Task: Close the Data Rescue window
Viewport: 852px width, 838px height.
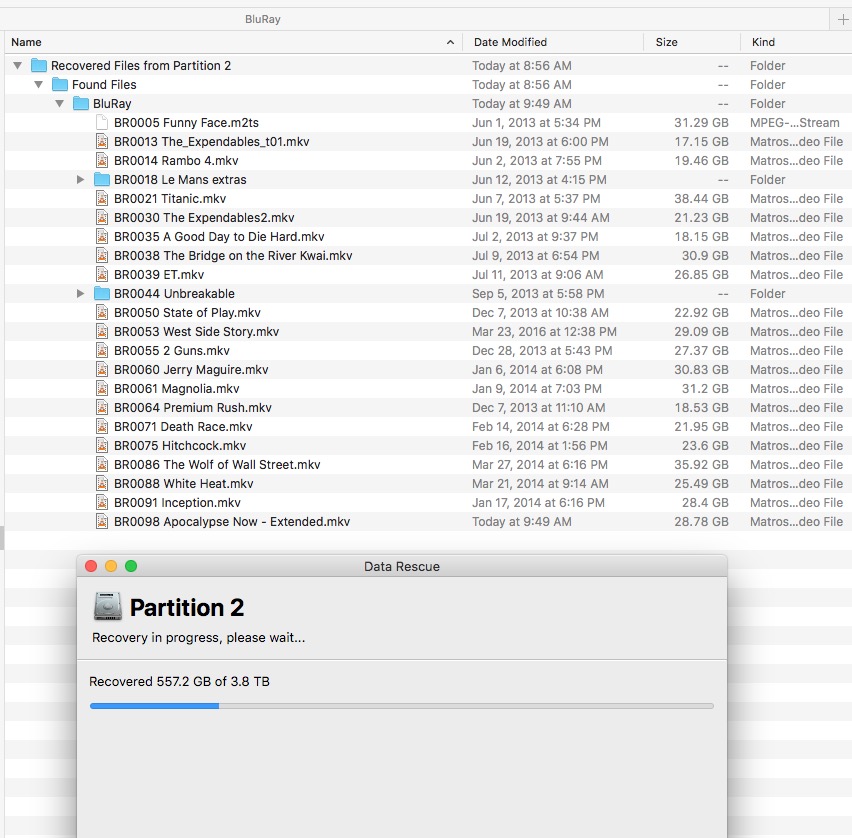Action: (x=91, y=566)
